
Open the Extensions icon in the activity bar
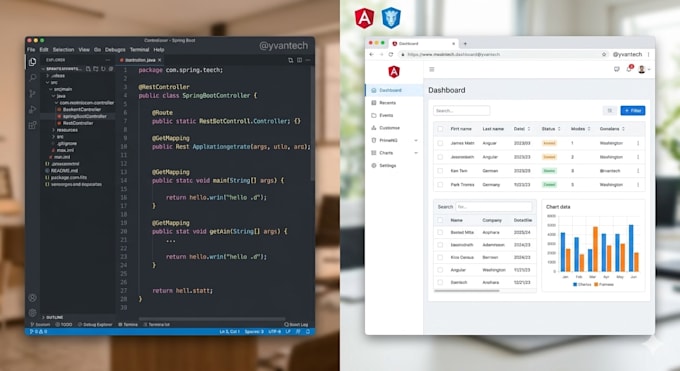(32, 125)
